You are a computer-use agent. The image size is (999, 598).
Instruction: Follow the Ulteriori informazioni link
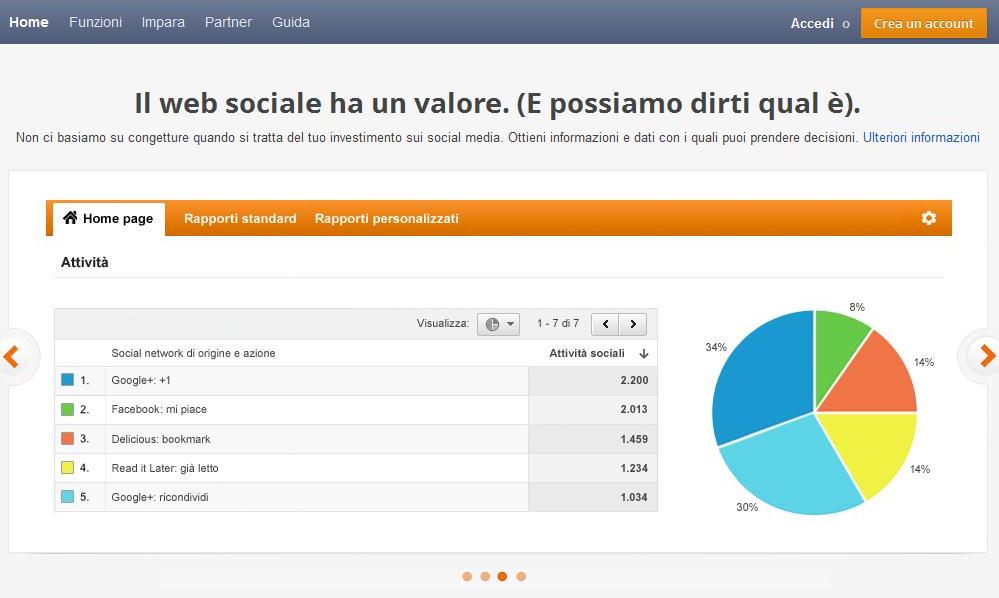[921, 137]
